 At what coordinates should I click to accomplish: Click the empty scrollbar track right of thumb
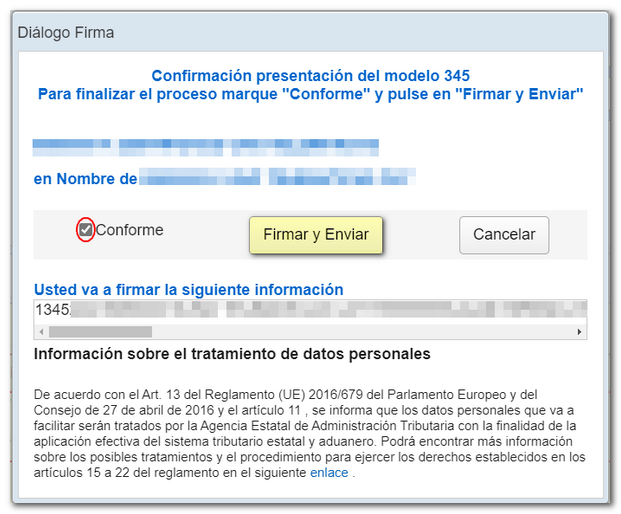pos(360,331)
